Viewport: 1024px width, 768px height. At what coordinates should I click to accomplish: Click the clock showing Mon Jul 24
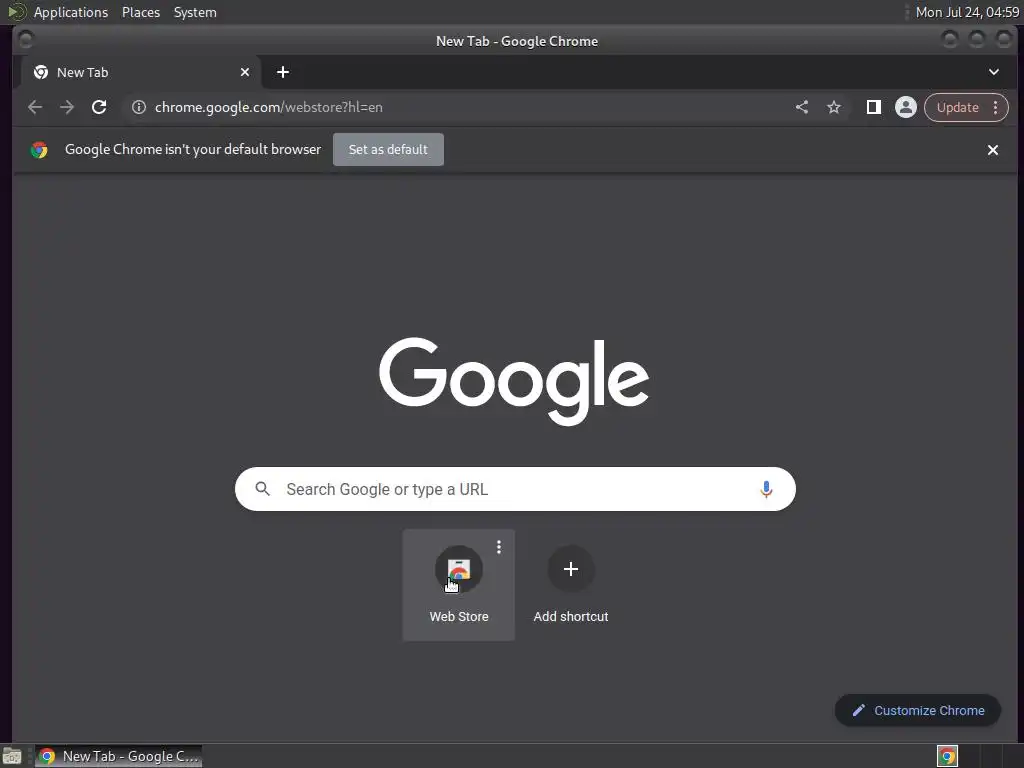point(967,12)
